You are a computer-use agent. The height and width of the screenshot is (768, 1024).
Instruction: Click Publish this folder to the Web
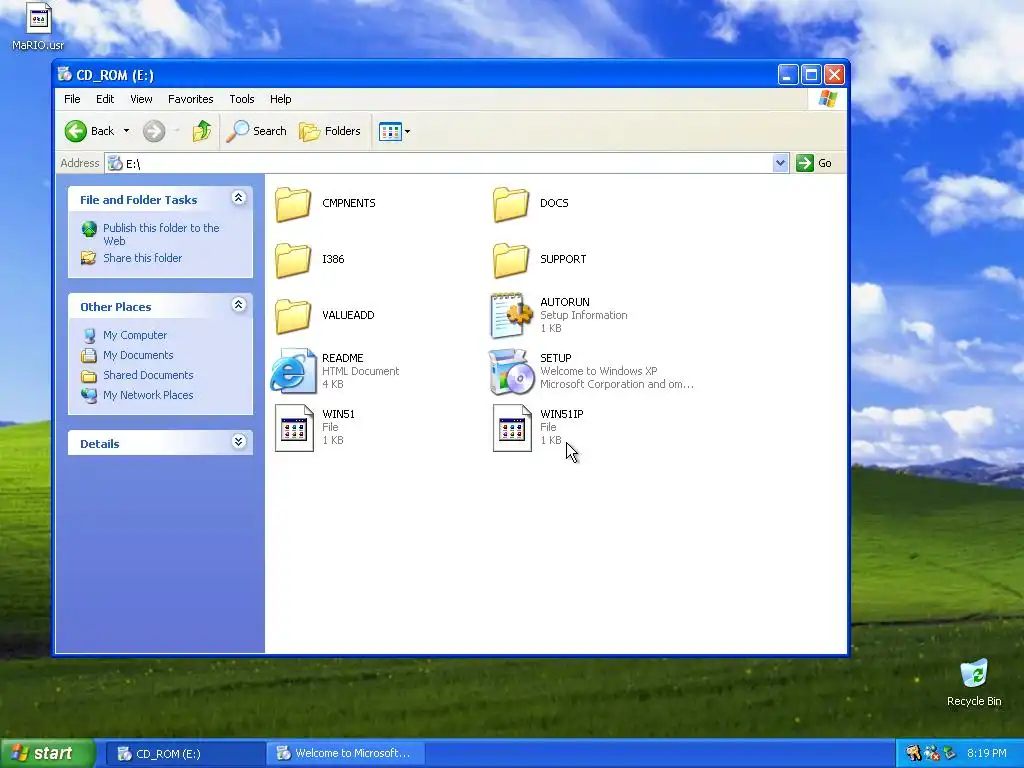click(161, 234)
